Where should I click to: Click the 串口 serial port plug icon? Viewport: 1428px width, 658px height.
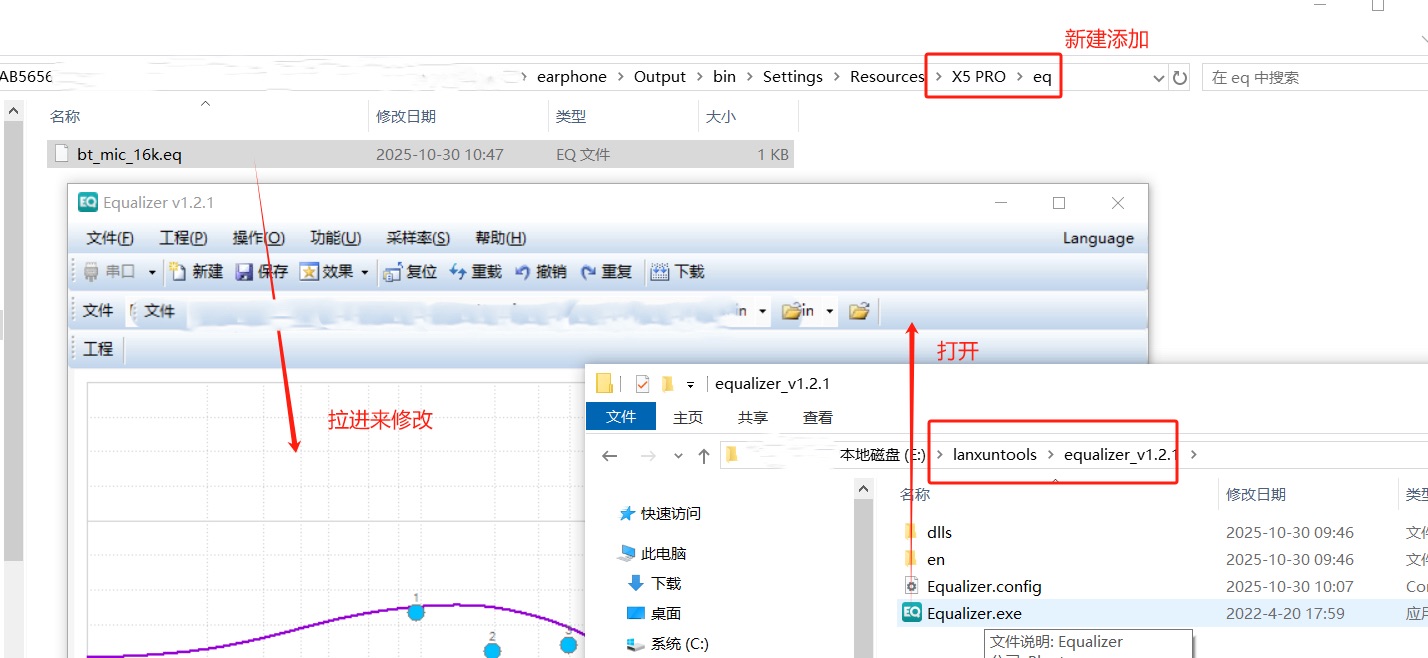[91, 271]
